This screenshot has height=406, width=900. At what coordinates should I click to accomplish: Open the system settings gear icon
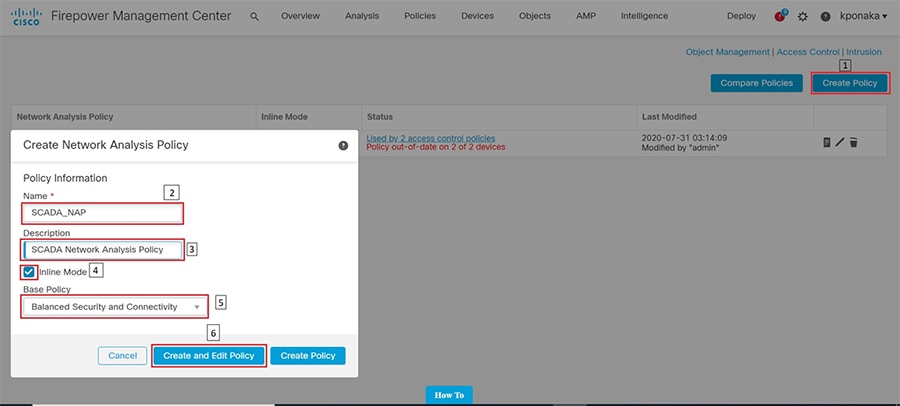803,17
